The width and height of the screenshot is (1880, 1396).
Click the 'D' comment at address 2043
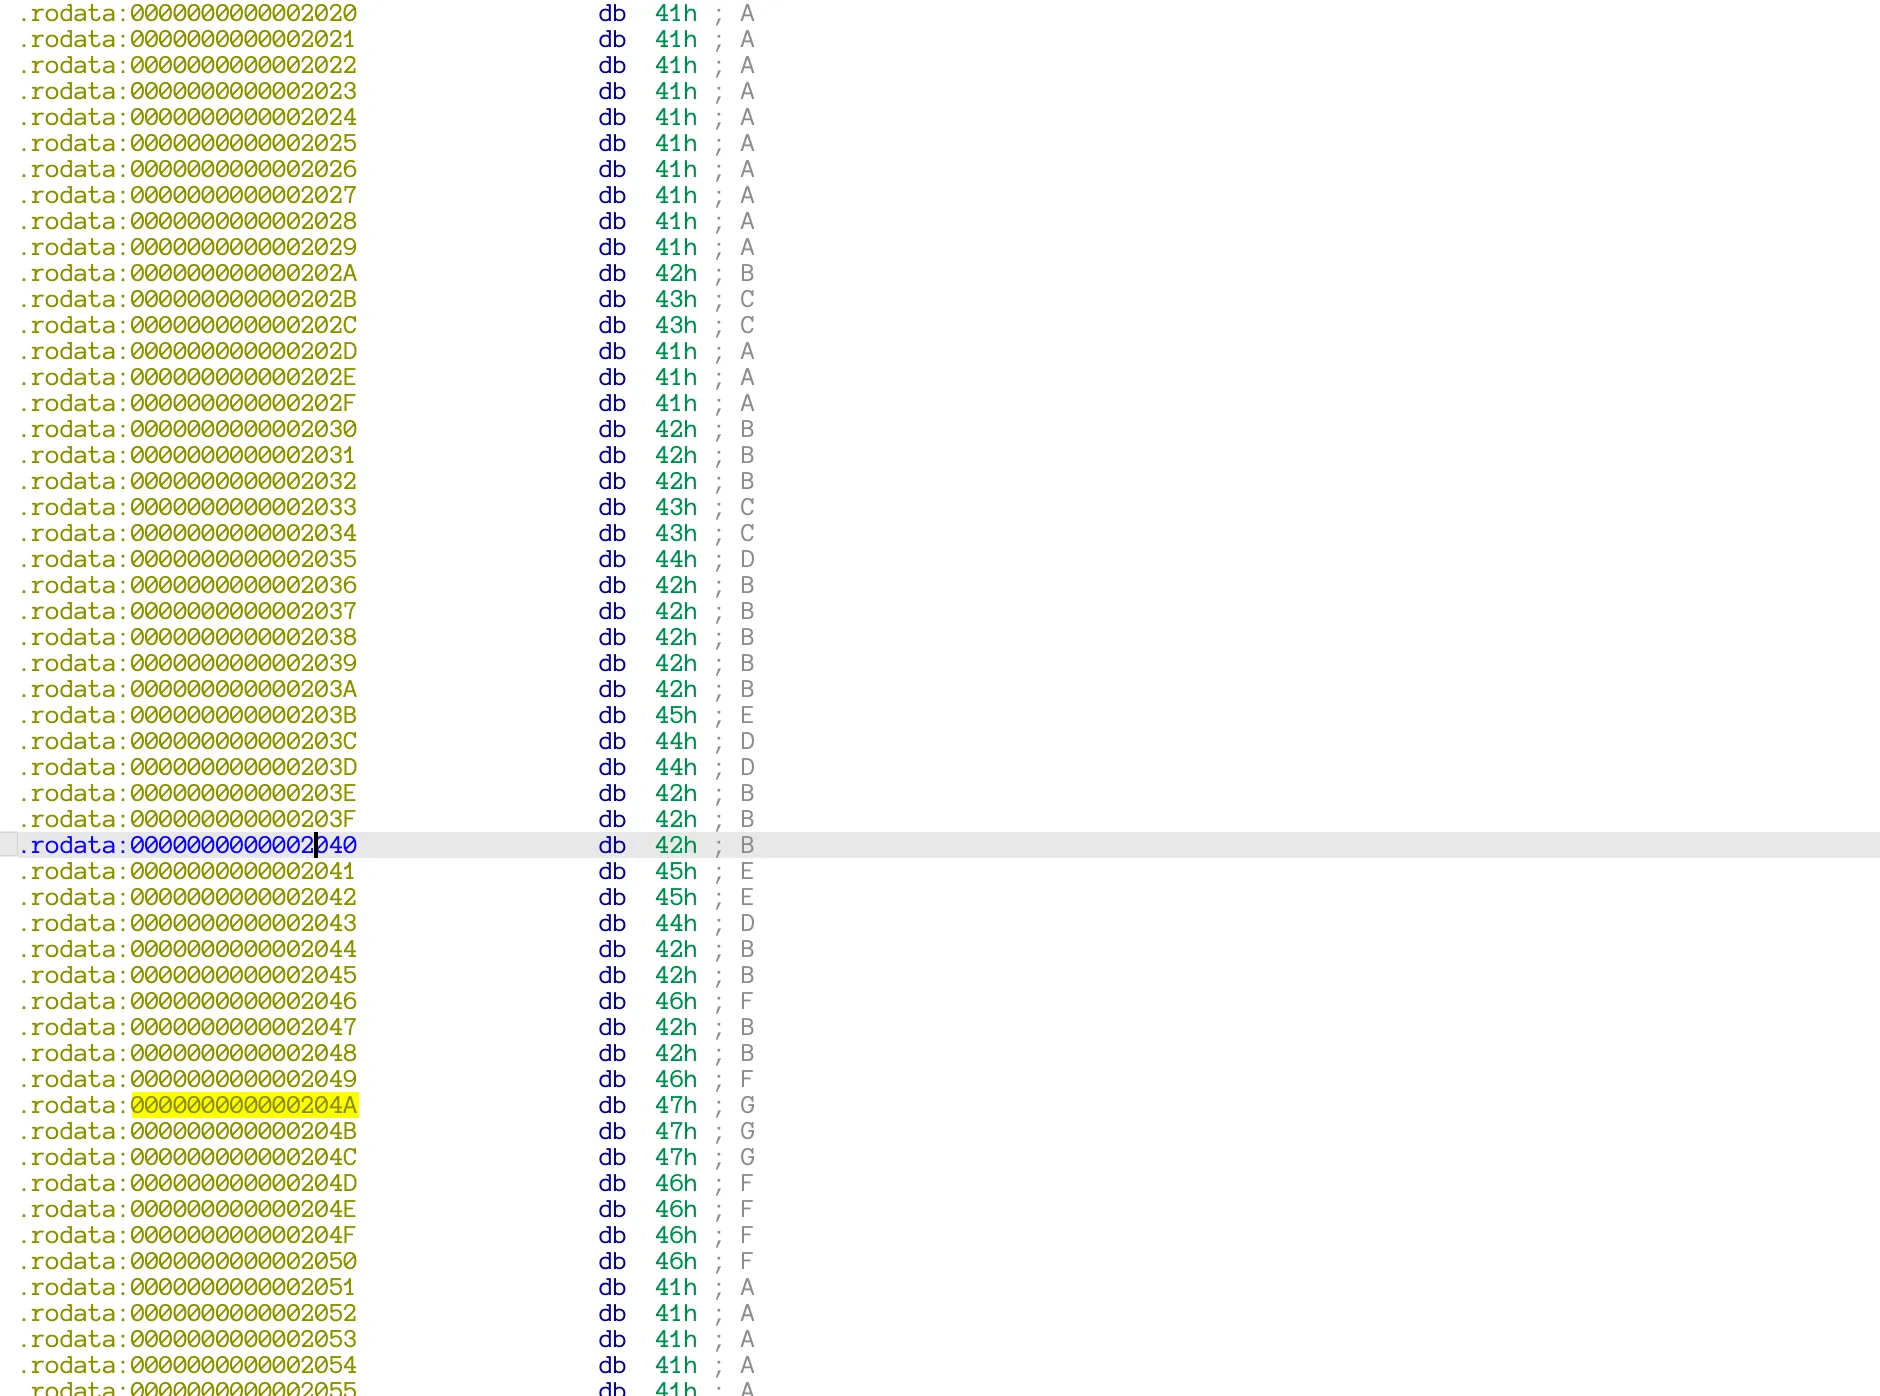coord(747,923)
